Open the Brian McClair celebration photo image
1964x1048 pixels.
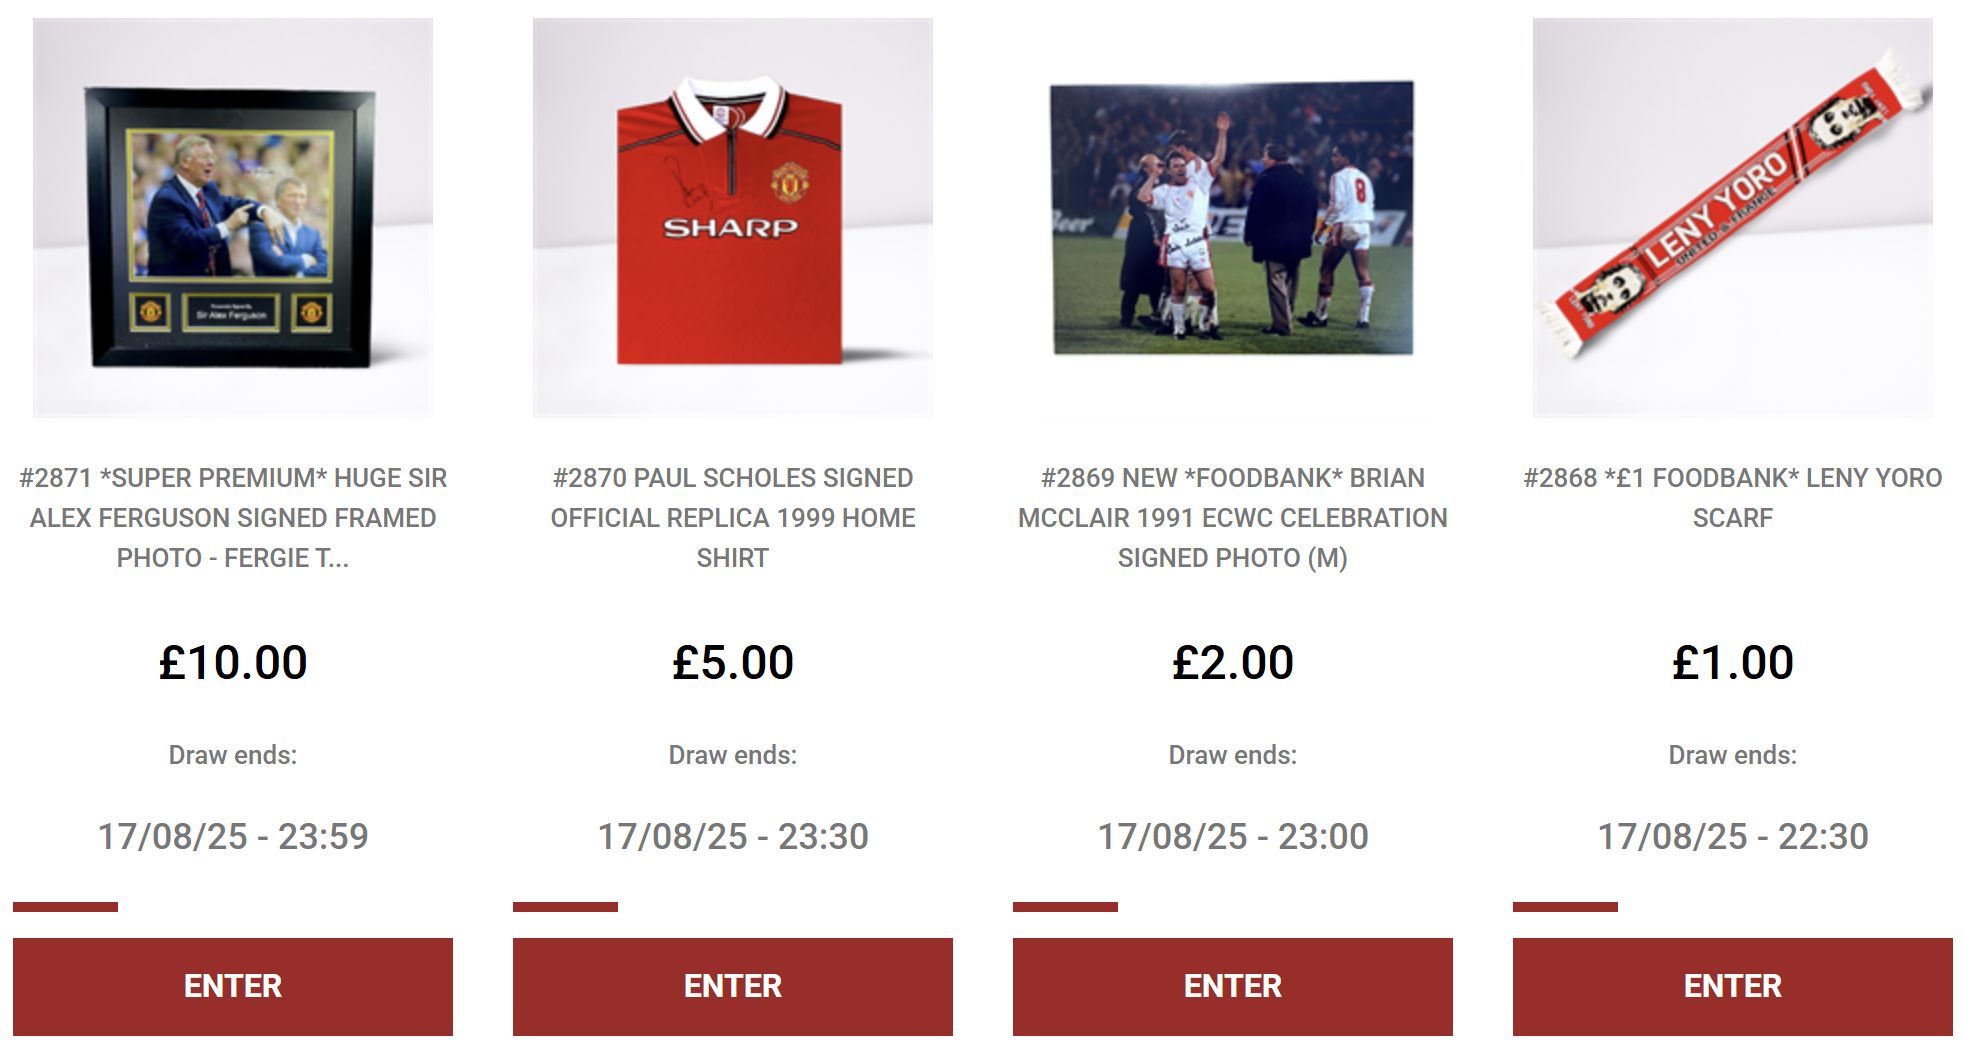pos(1233,217)
